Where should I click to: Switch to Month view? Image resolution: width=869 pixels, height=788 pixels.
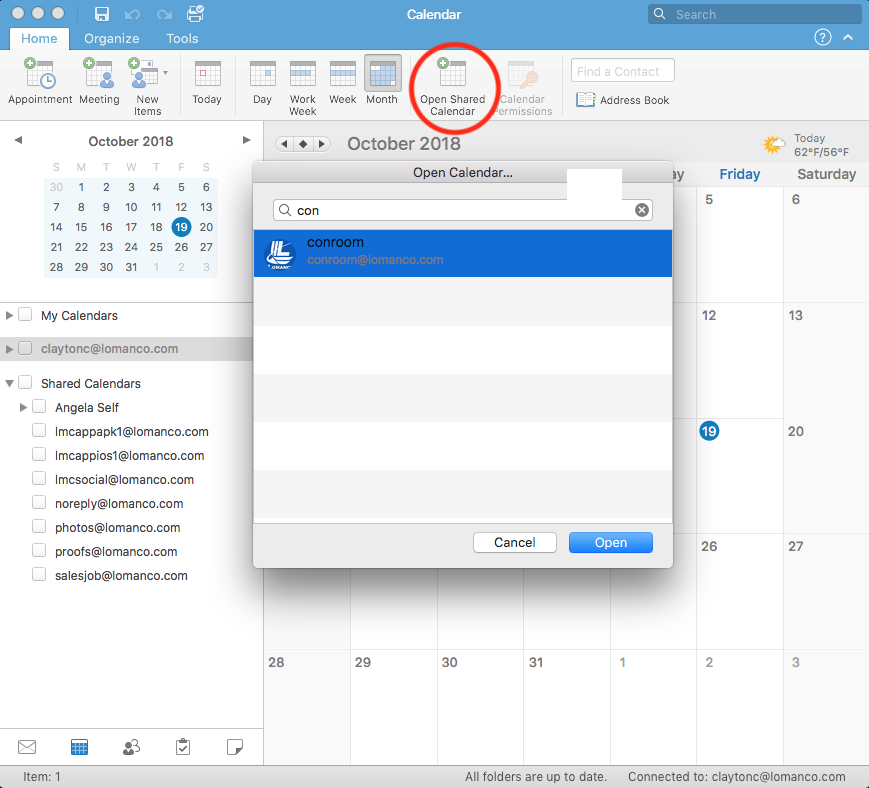(382, 81)
